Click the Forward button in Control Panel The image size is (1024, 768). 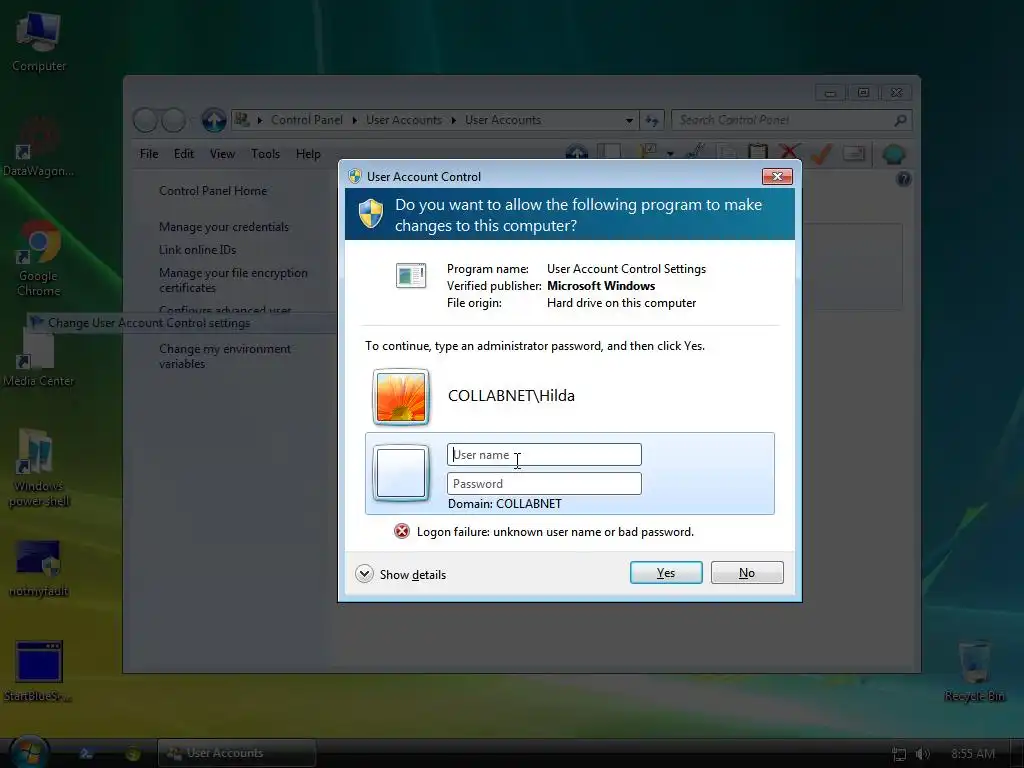[x=174, y=120]
